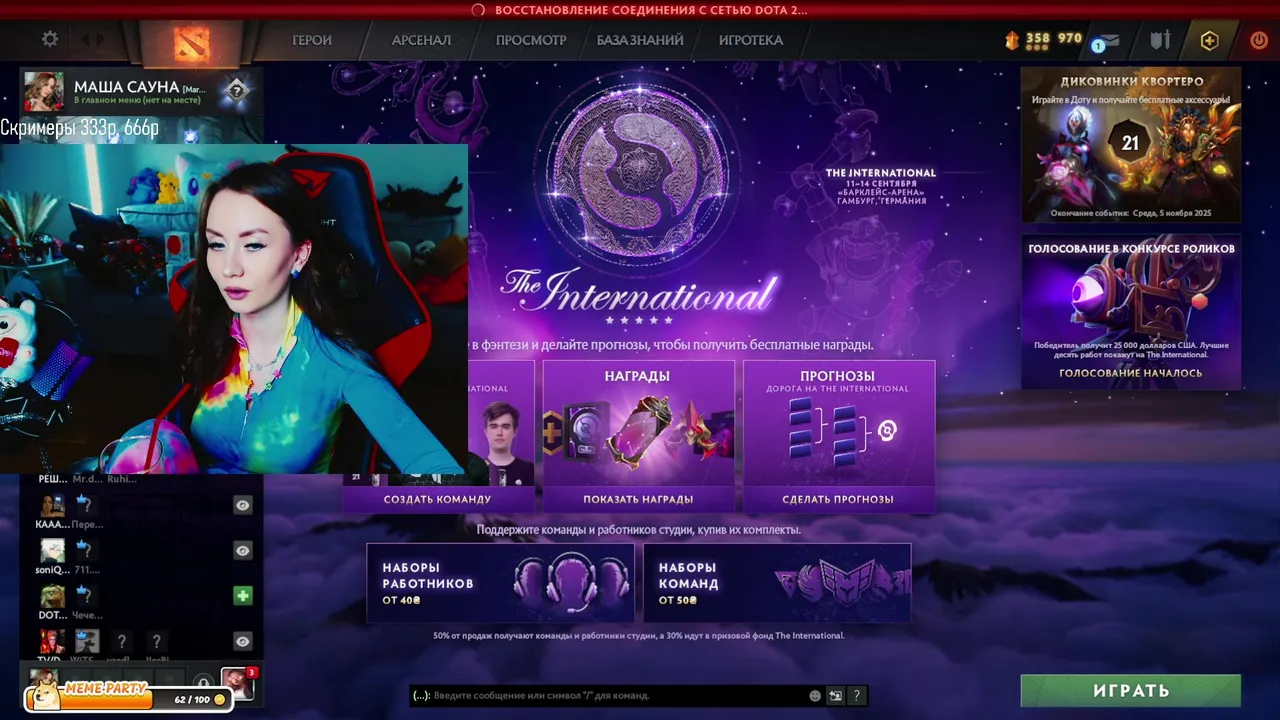Screen dimensions: 1280x720
Task: Click the chat help question mark
Action: coord(857,696)
